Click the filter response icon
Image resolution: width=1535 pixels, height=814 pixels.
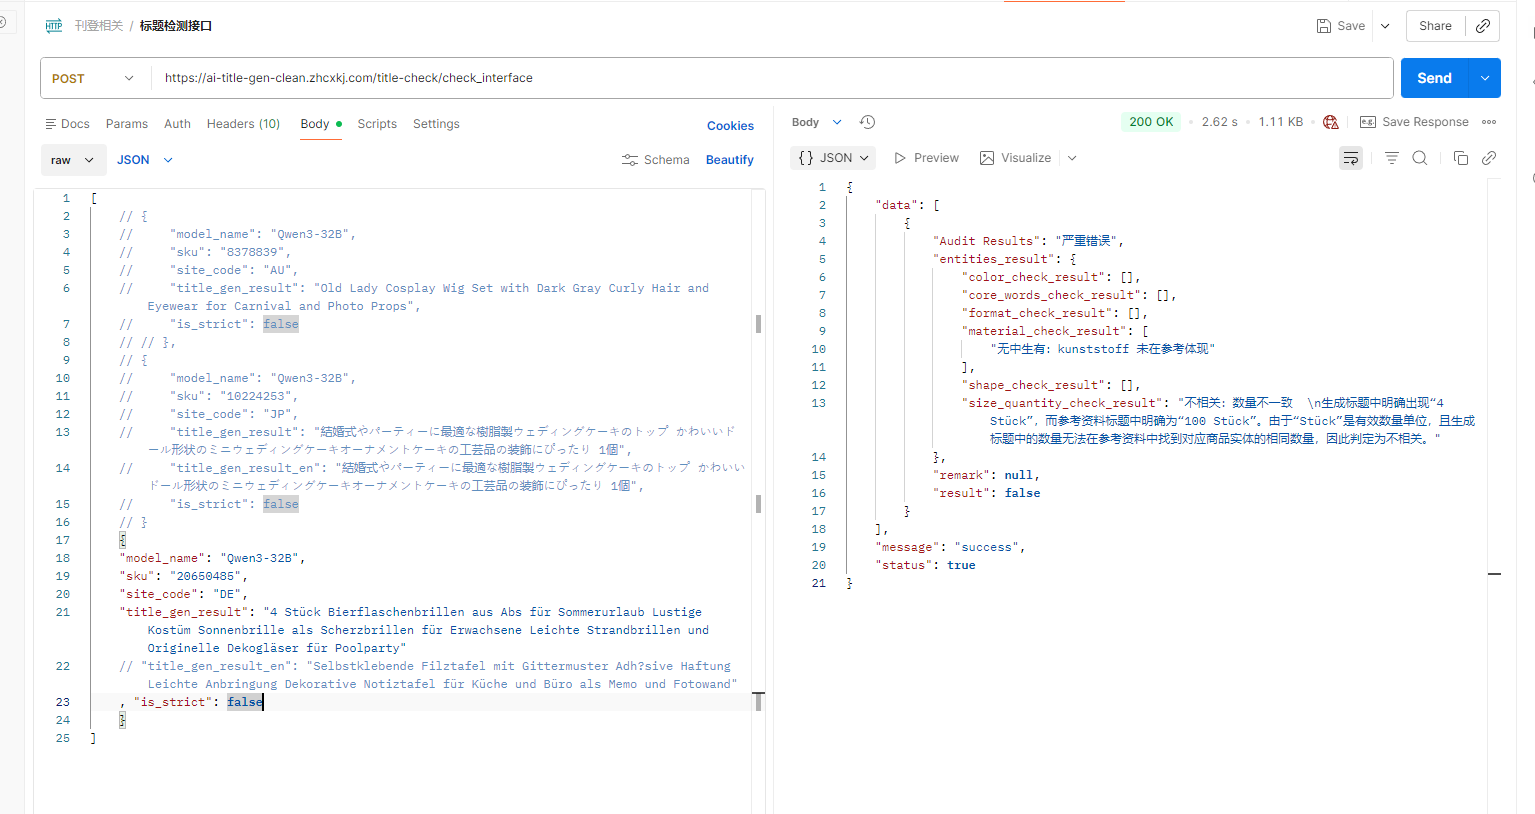[1392, 158]
